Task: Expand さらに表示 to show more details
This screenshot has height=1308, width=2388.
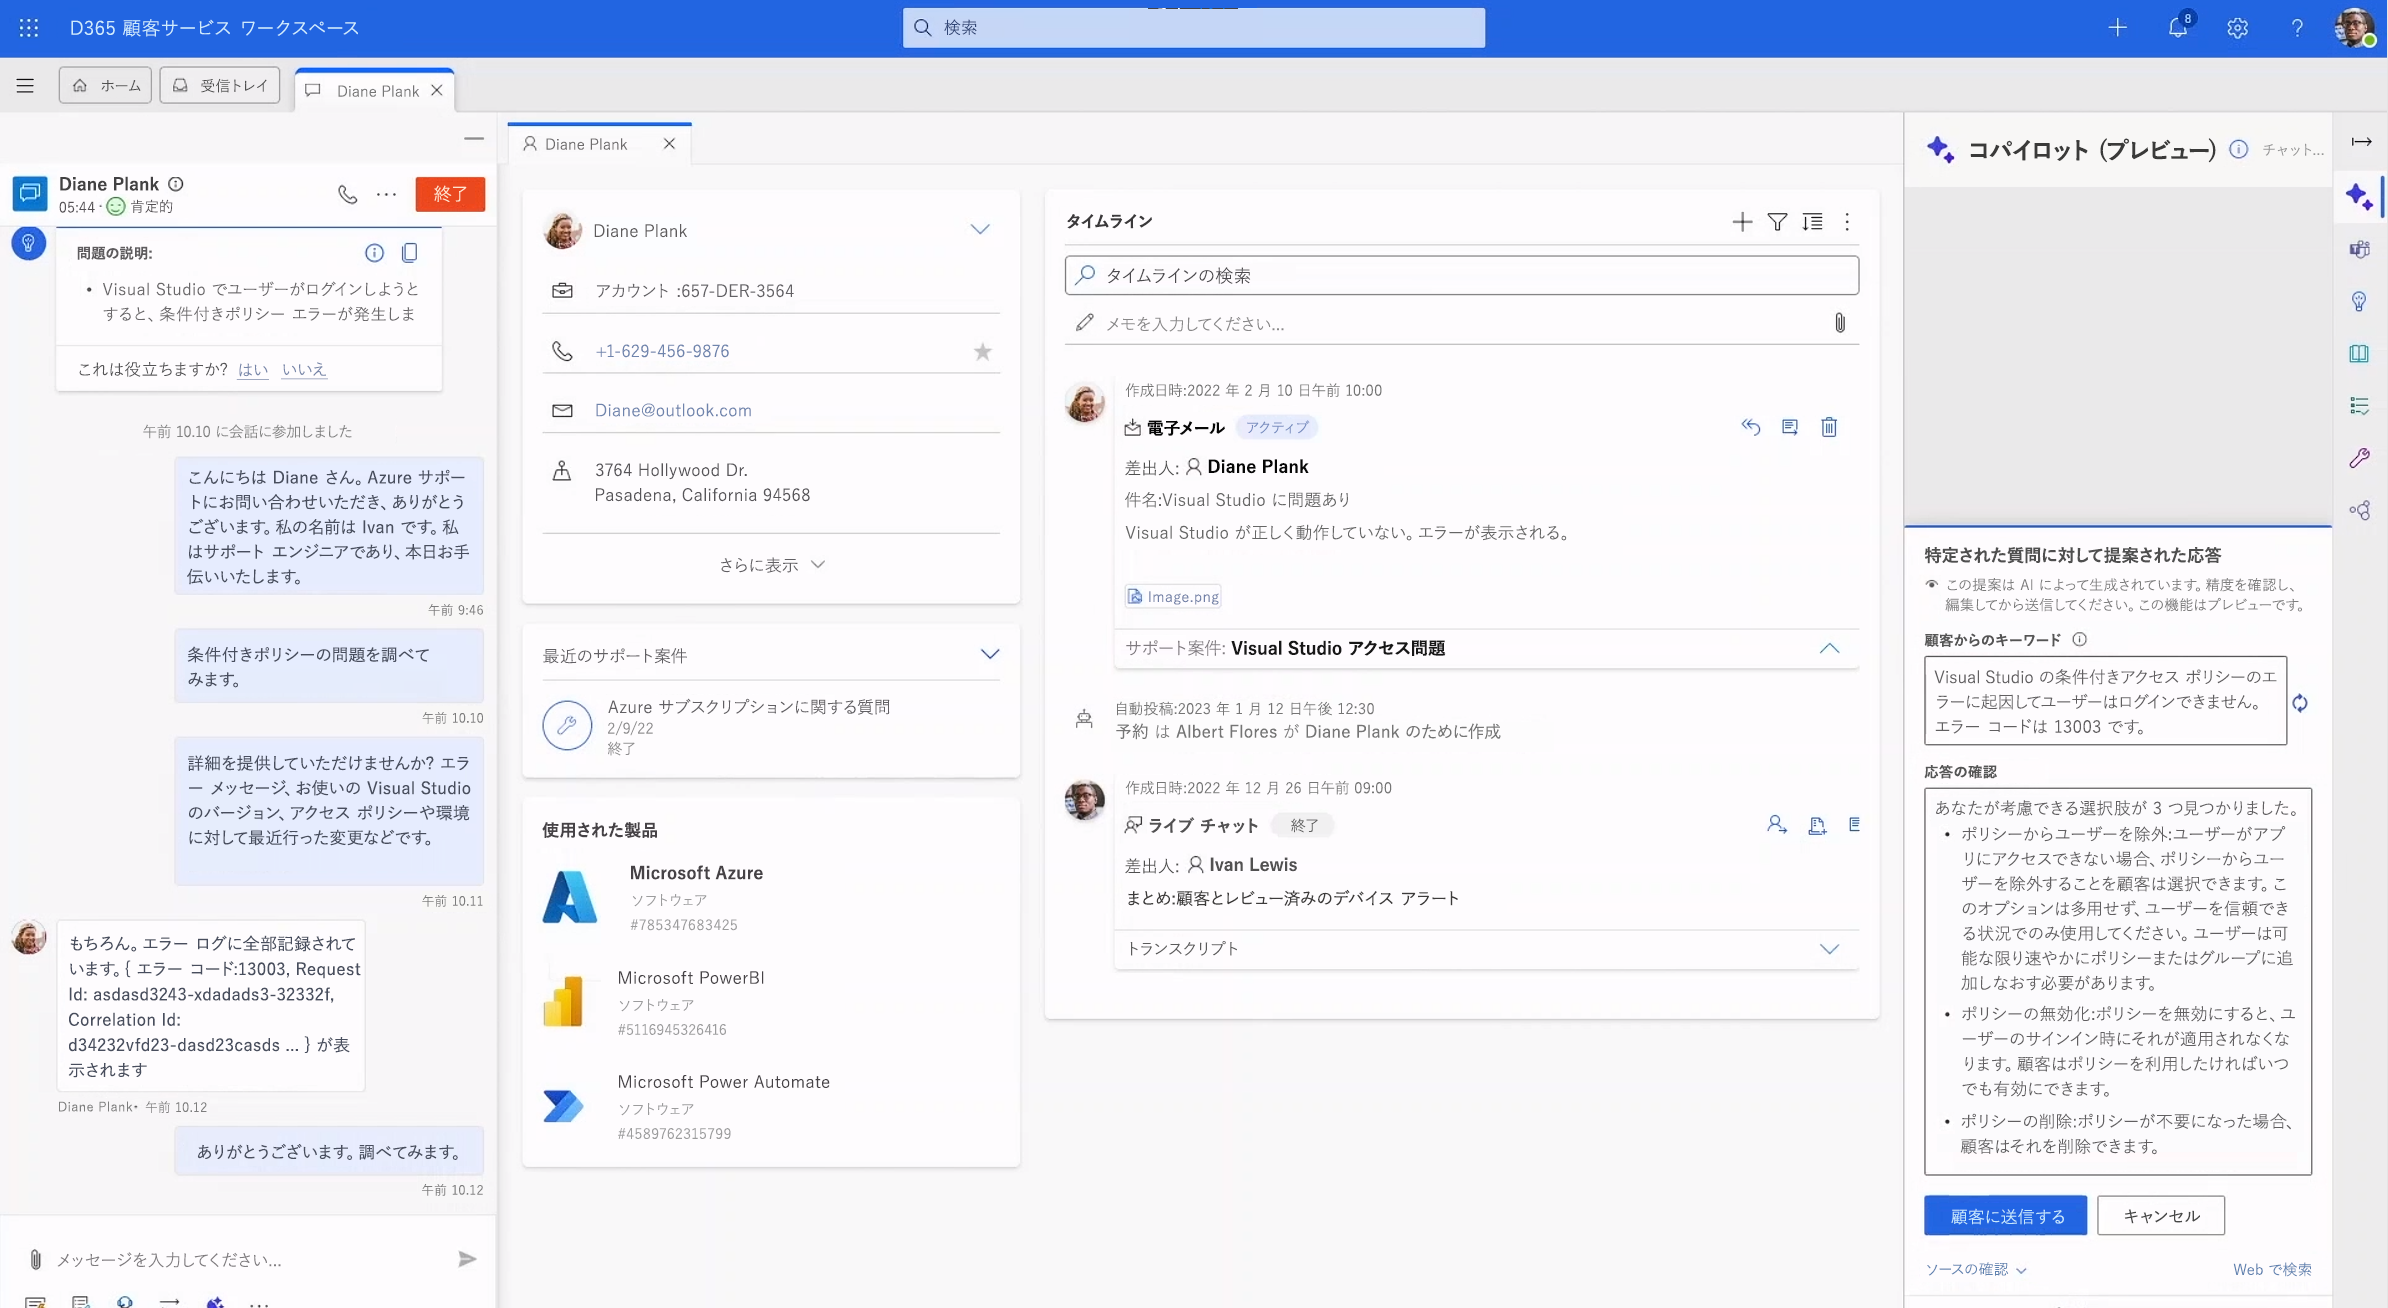Action: click(771, 565)
